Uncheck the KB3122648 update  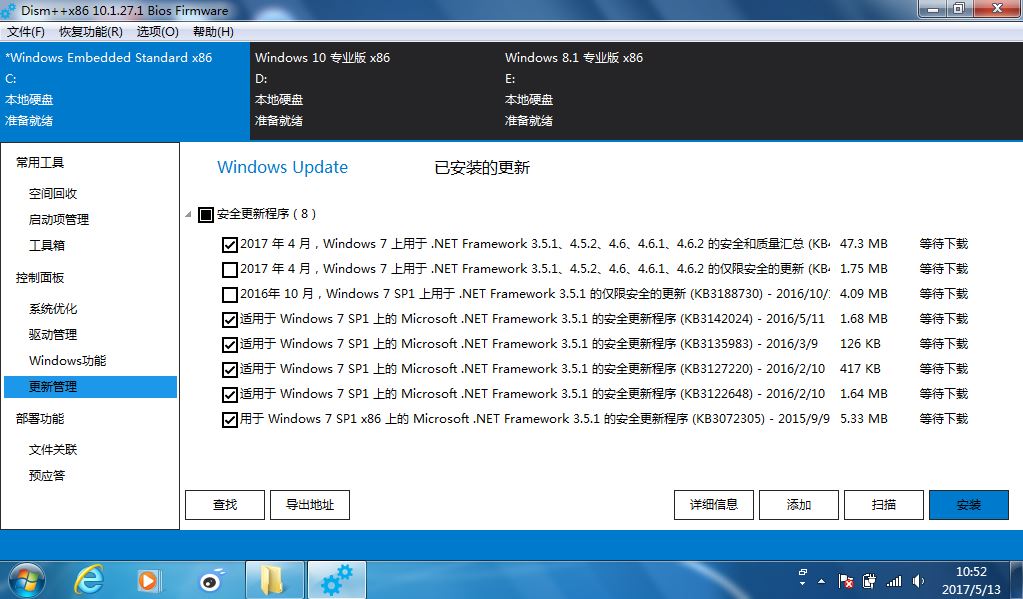click(x=229, y=395)
